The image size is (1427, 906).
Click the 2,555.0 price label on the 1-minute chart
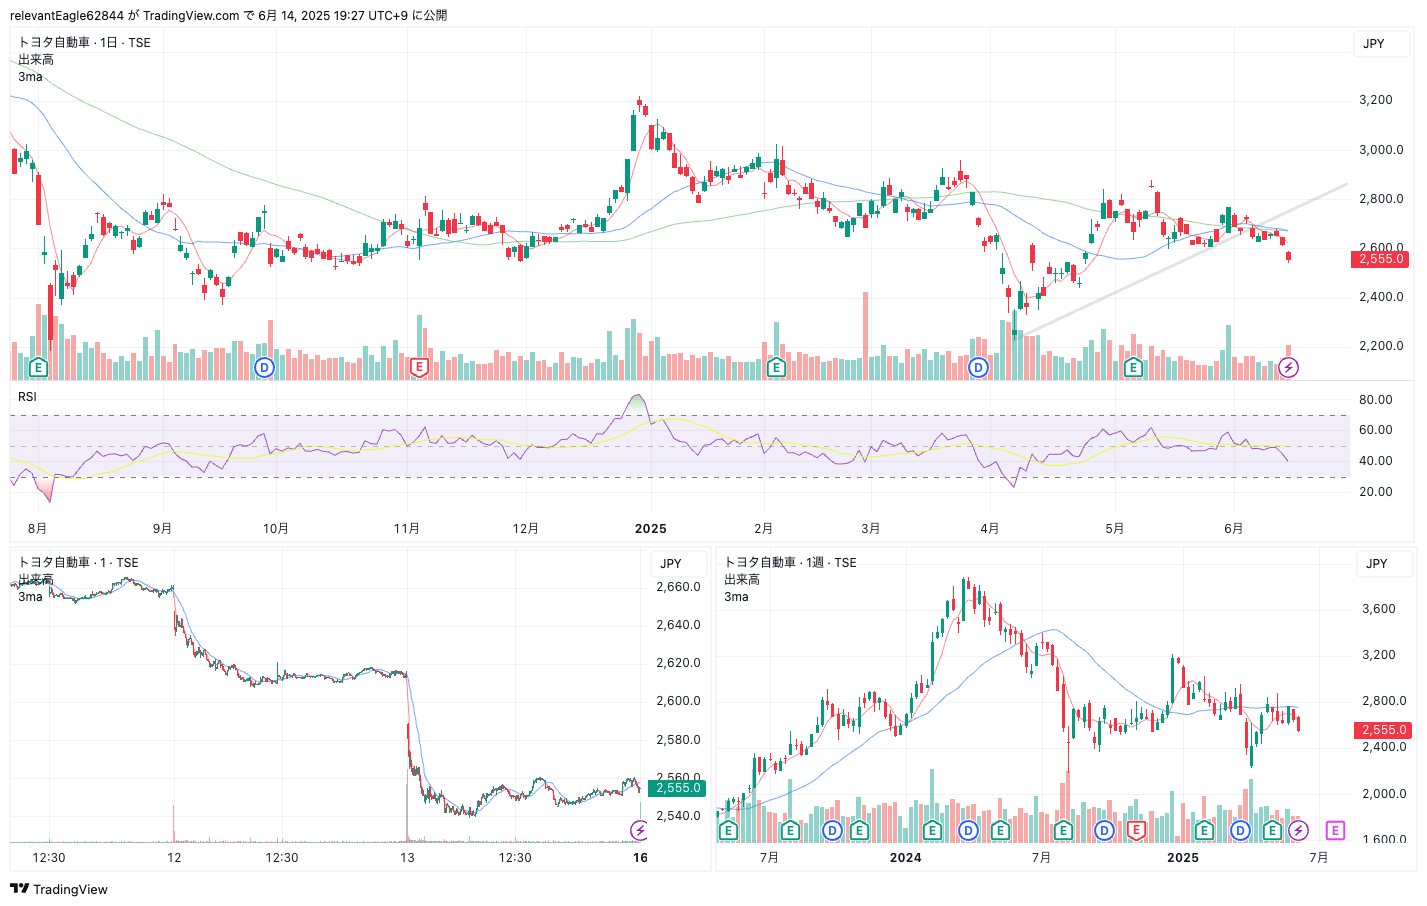[x=678, y=788]
